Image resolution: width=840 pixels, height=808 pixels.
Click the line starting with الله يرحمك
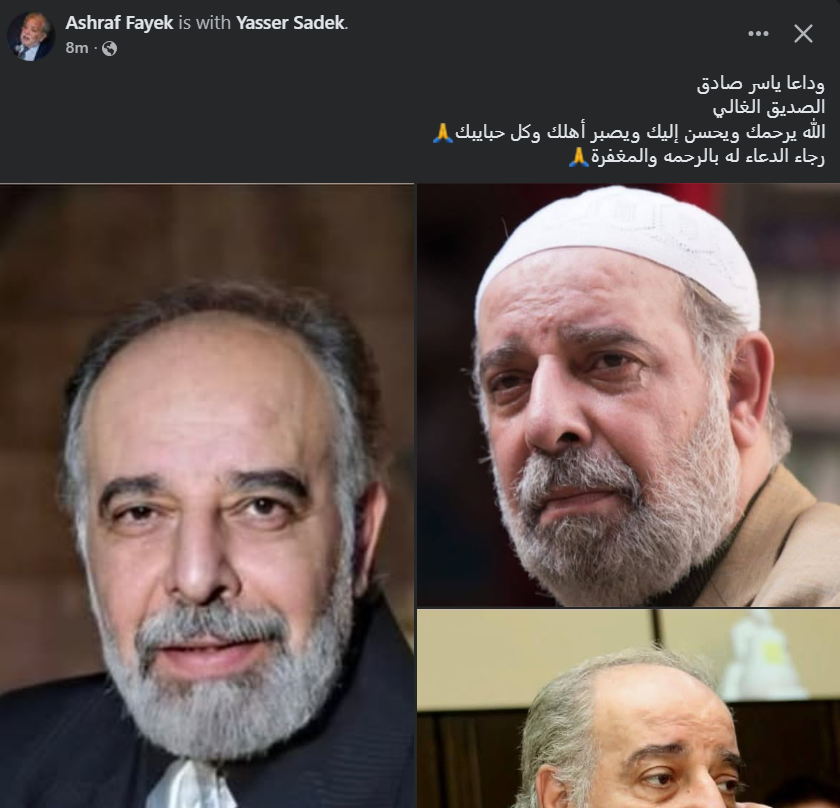[628, 132]
